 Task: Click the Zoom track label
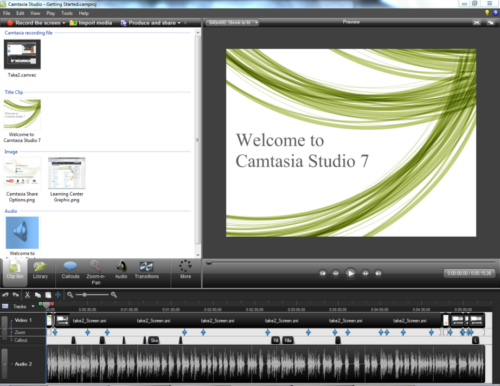(x=20, y=332)
